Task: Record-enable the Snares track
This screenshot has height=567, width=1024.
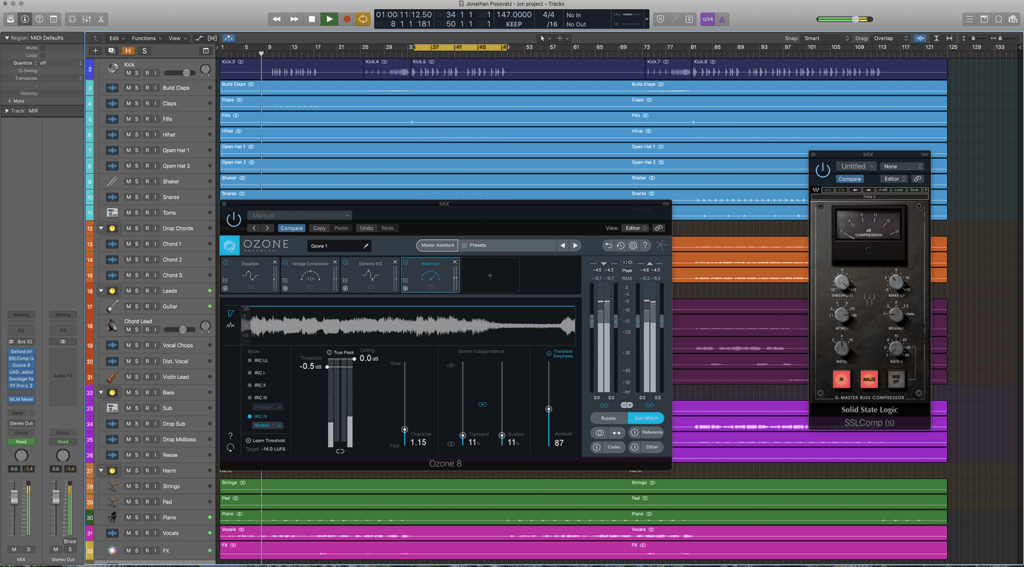Action: coord(148,197)
